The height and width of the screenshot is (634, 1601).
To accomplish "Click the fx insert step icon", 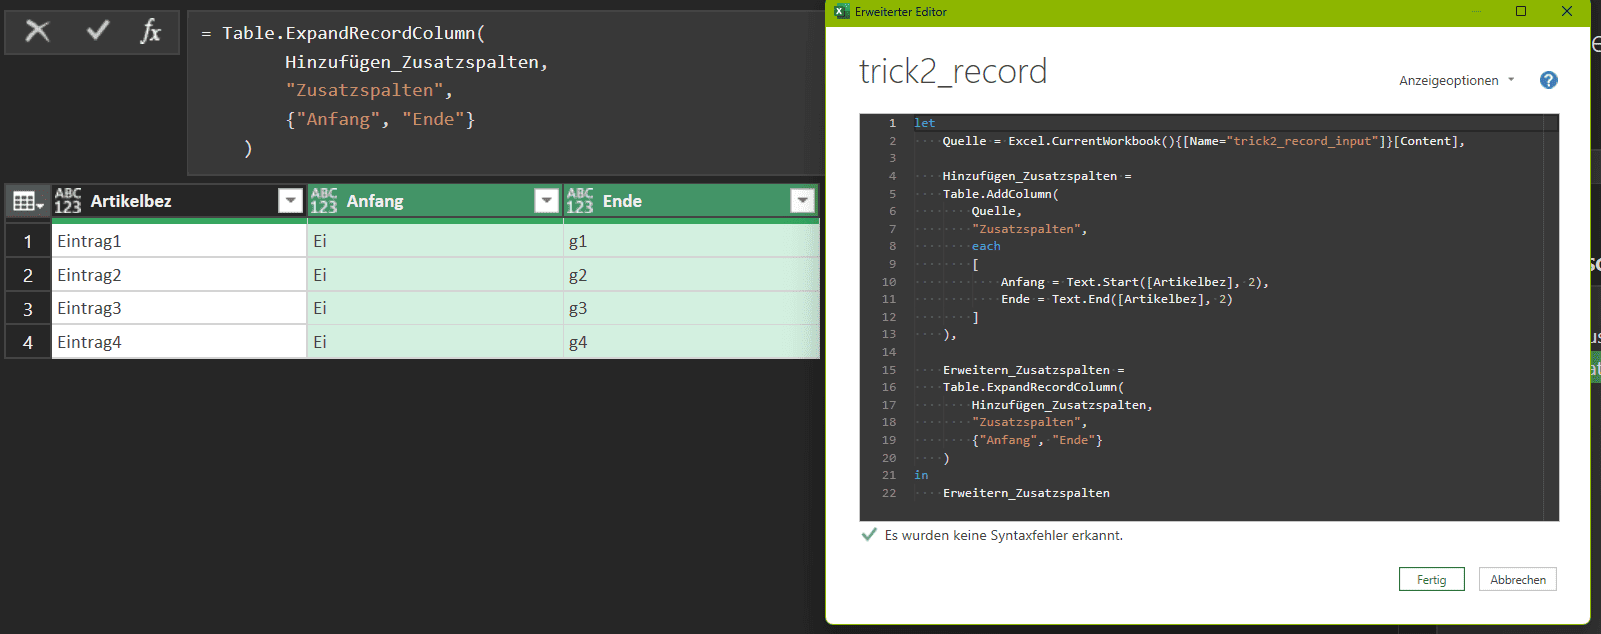I will (x=150, y=32).
